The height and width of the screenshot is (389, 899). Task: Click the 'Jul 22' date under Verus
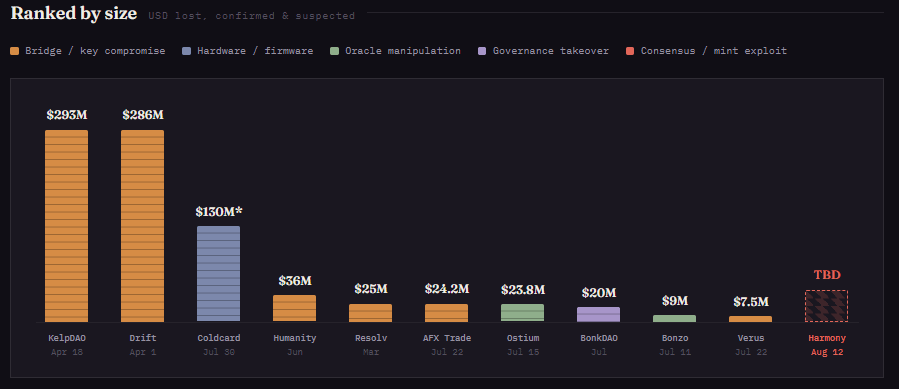click(751, 352)
